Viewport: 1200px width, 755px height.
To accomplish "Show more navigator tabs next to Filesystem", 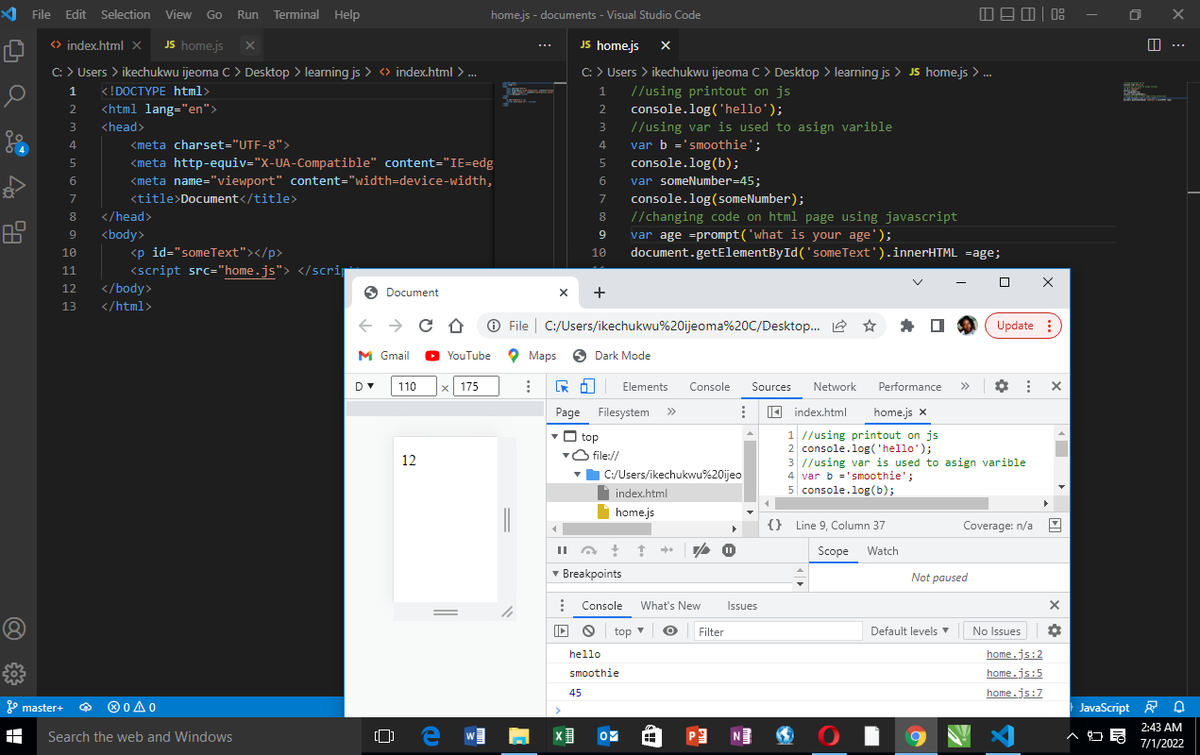I will coord(671,412).
